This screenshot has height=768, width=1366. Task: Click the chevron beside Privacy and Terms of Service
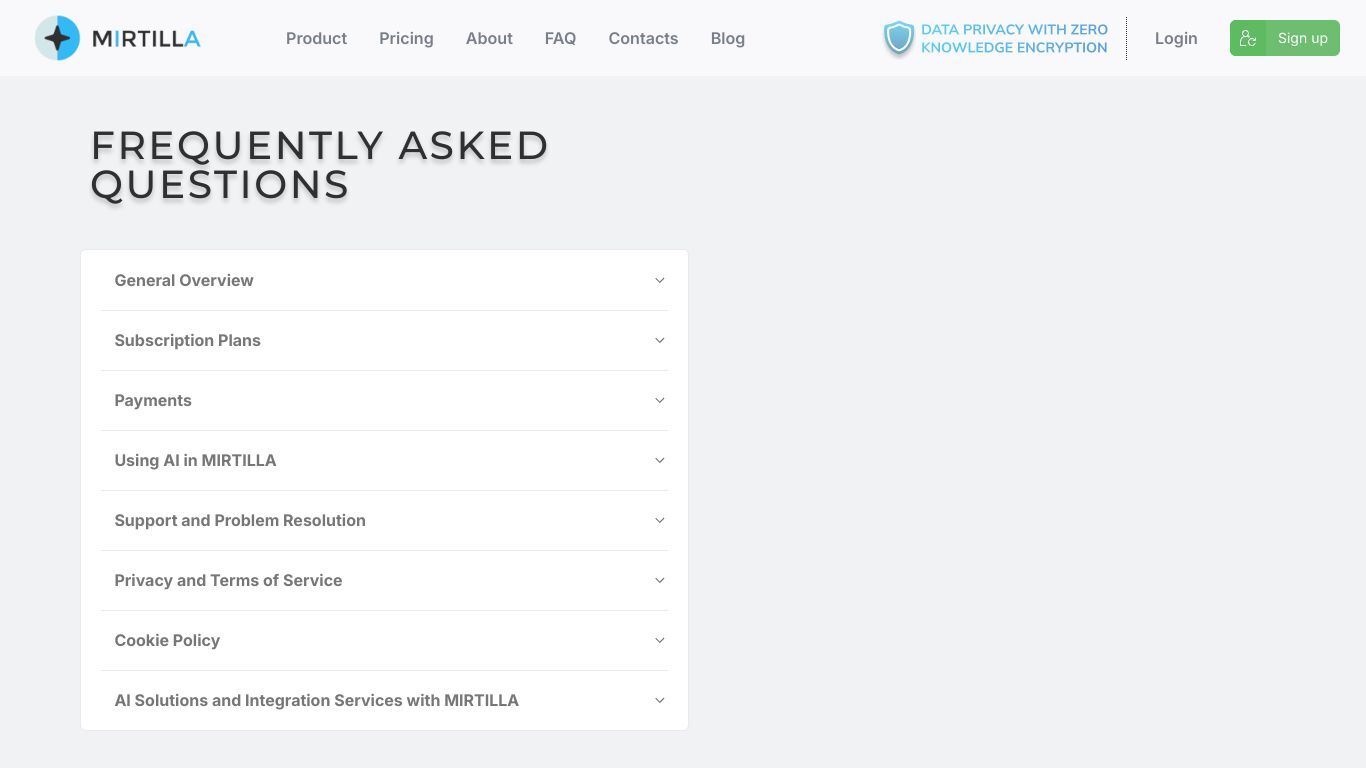point(659,580)
